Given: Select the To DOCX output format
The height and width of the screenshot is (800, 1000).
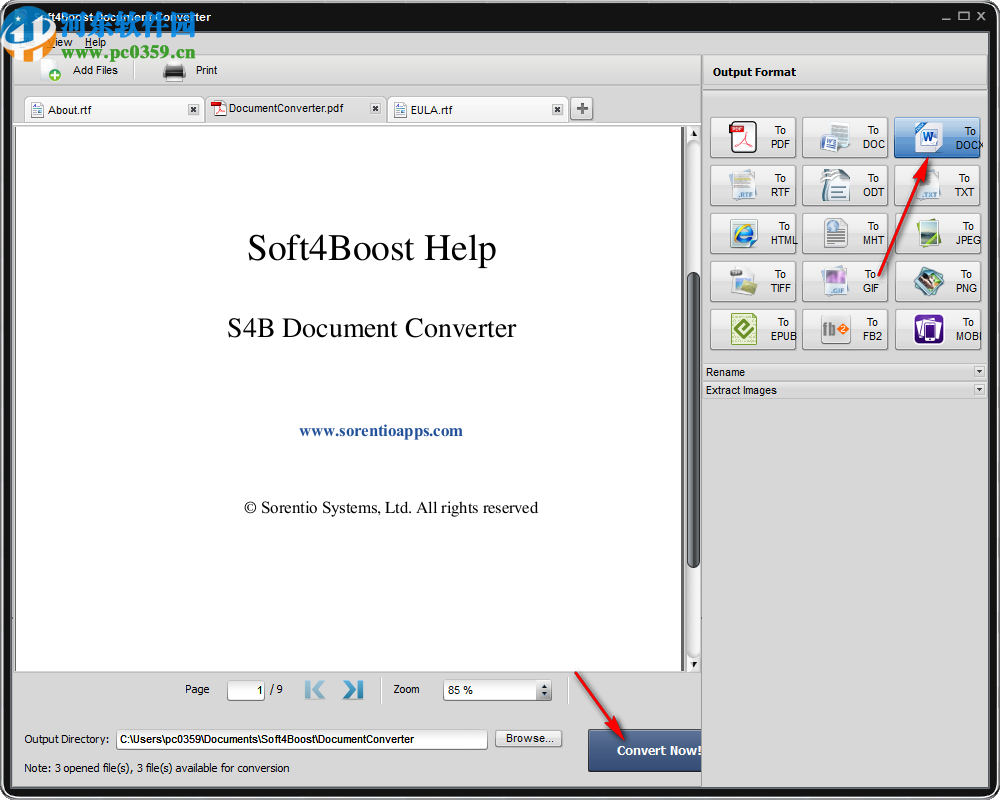Looking at the screenshot, I should 937,137.
